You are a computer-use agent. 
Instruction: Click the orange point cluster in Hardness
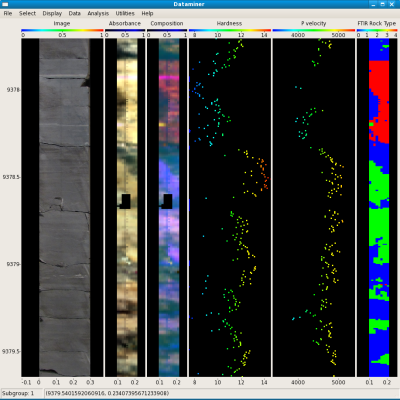[x=264, y=174]
